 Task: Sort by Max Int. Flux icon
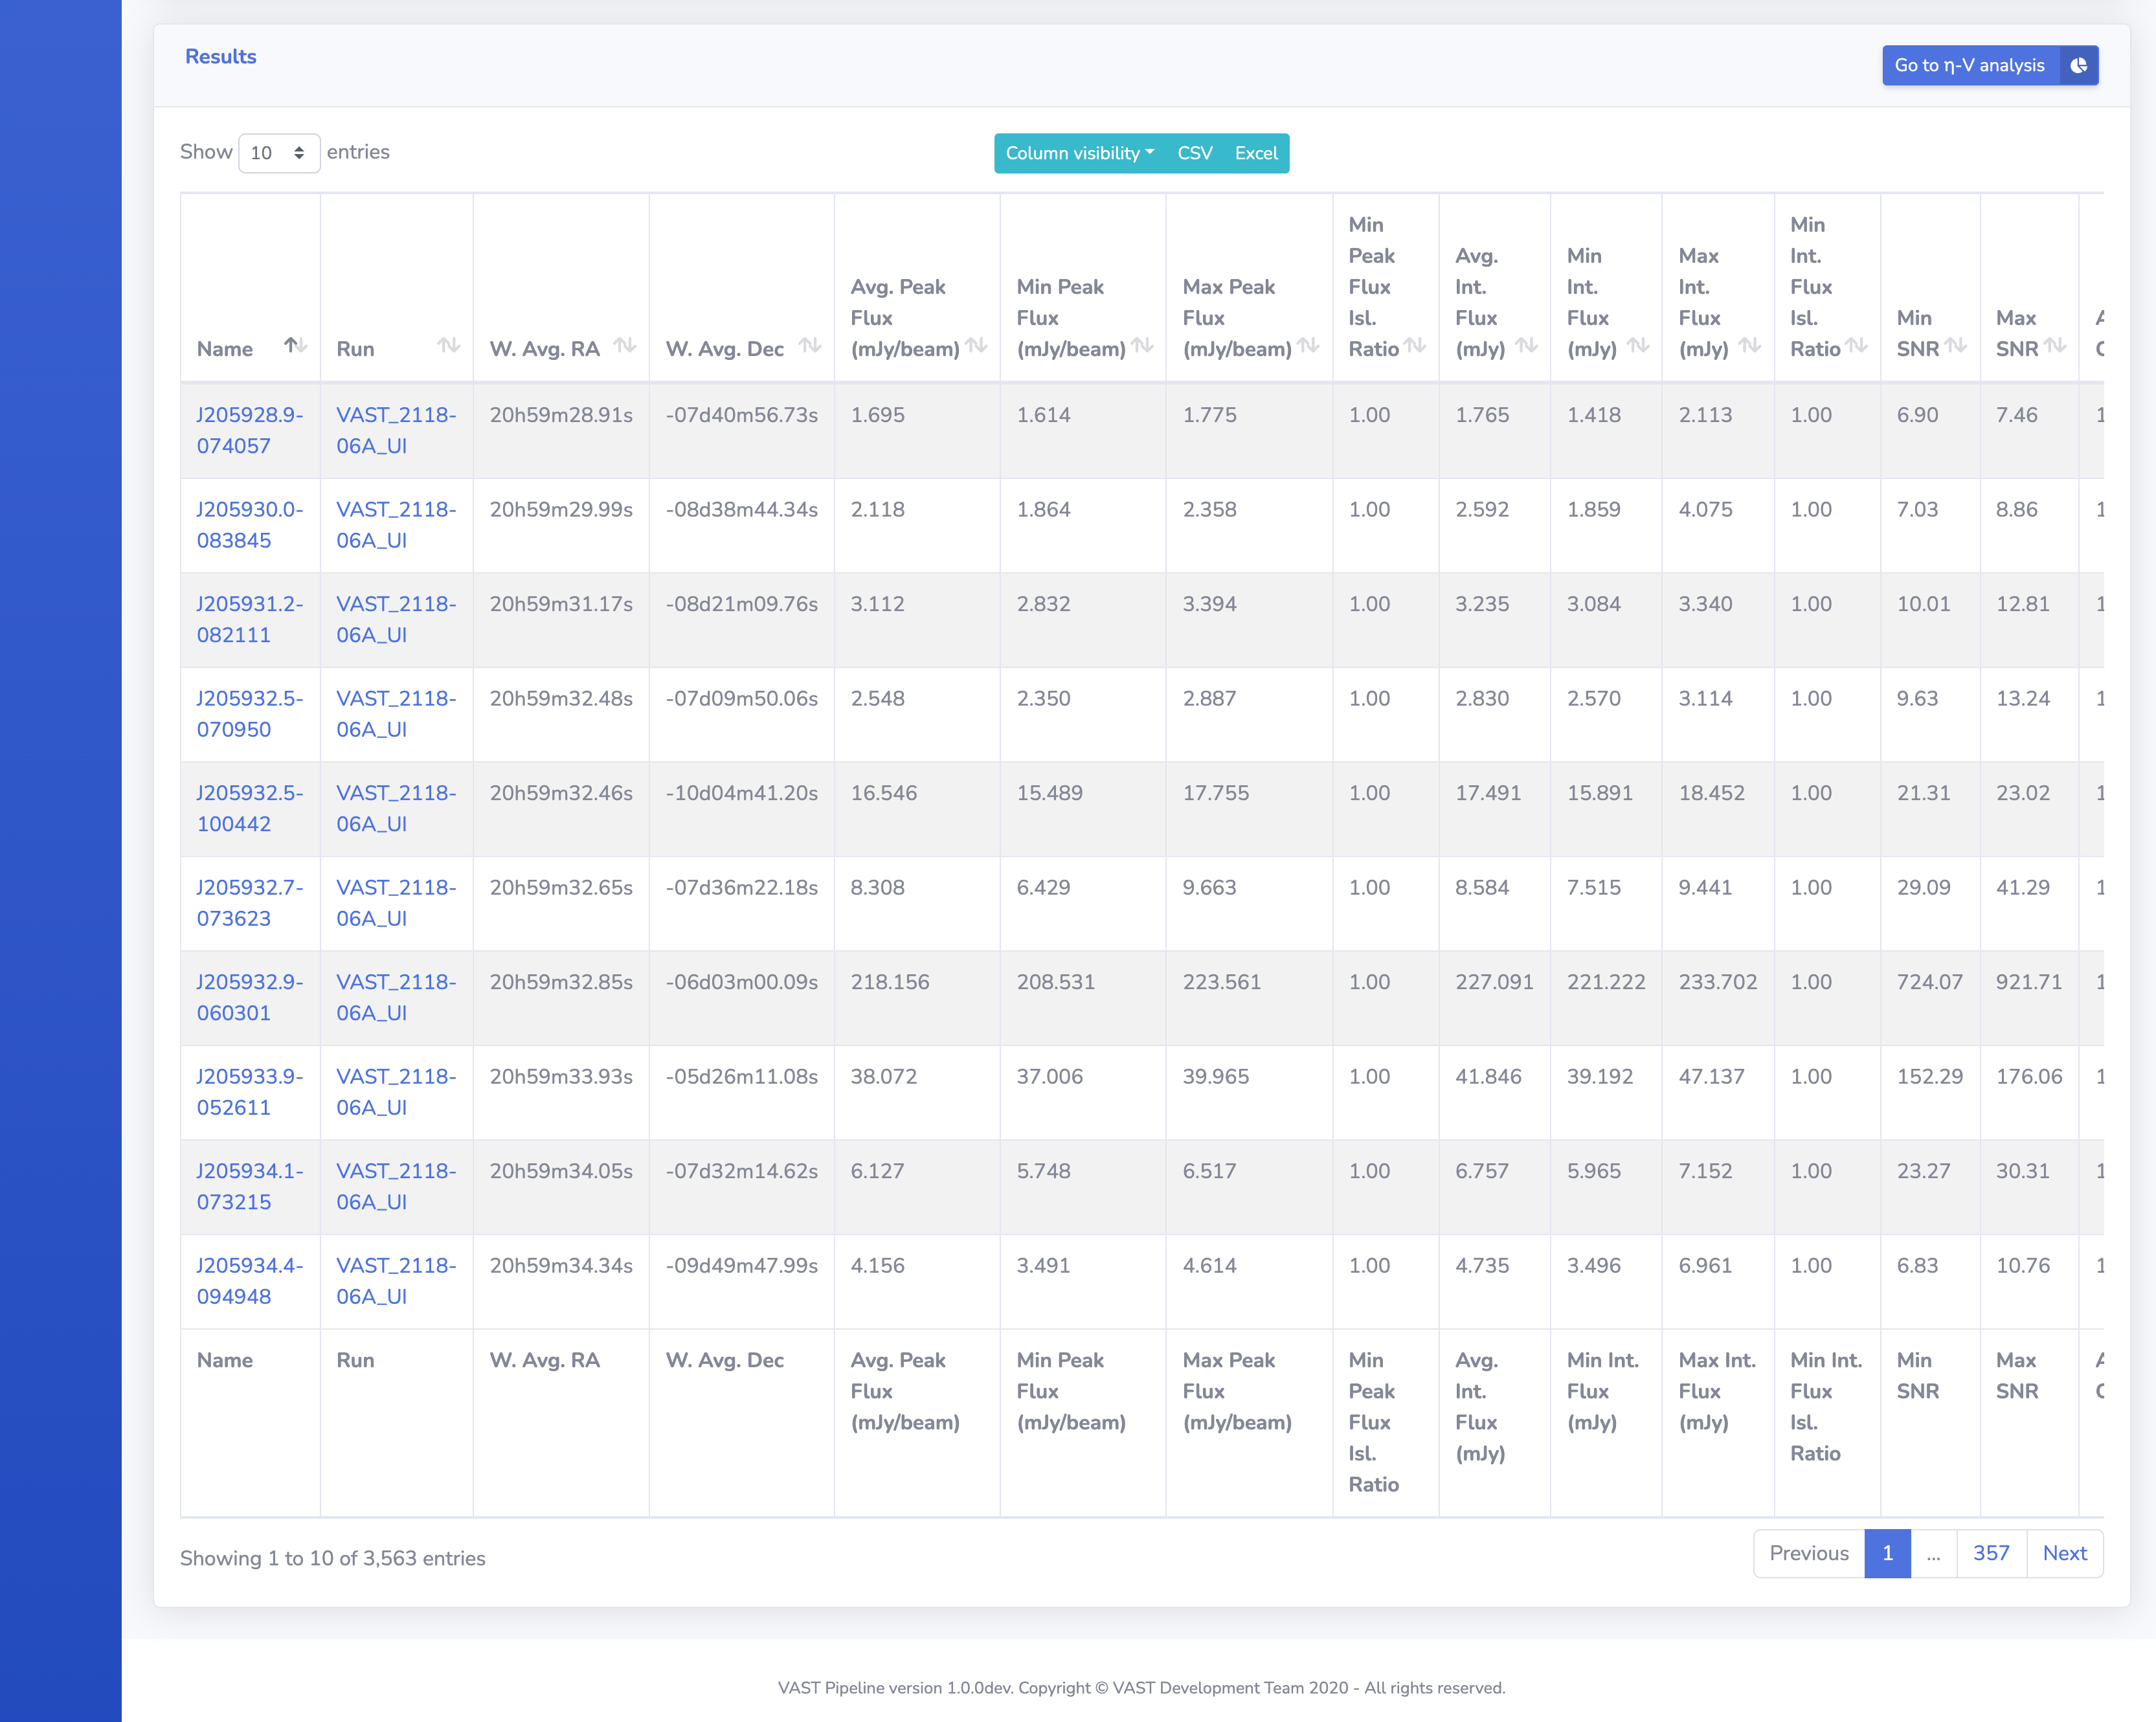tap(1749, 345)
